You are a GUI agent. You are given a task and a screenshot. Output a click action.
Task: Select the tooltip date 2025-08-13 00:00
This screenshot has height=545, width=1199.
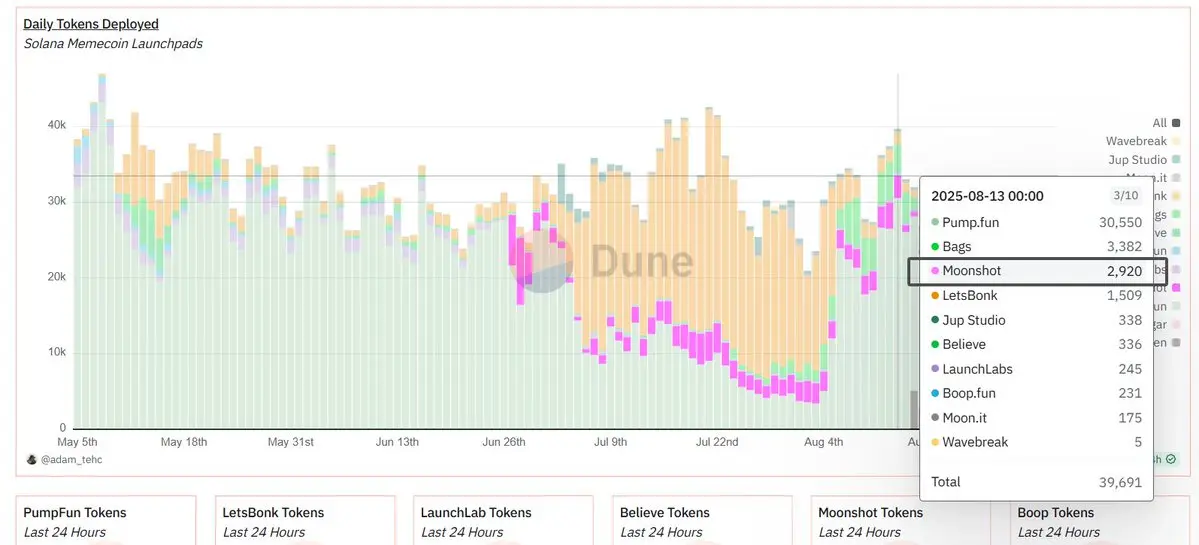[987, 196]
